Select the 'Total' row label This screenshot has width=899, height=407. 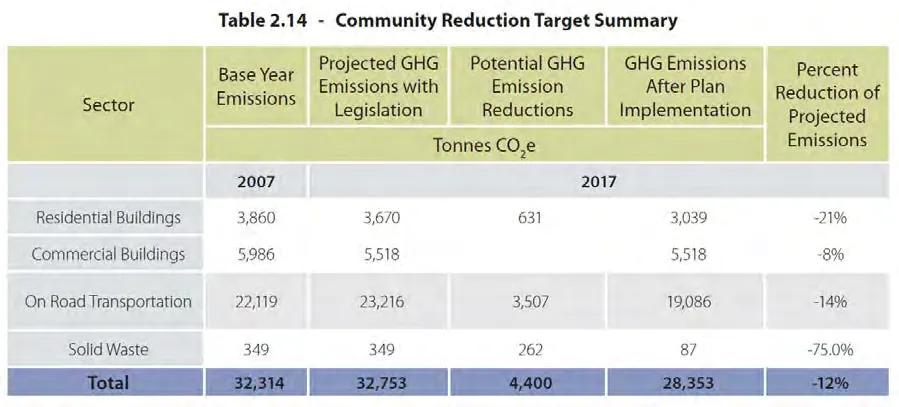(108, 383)
